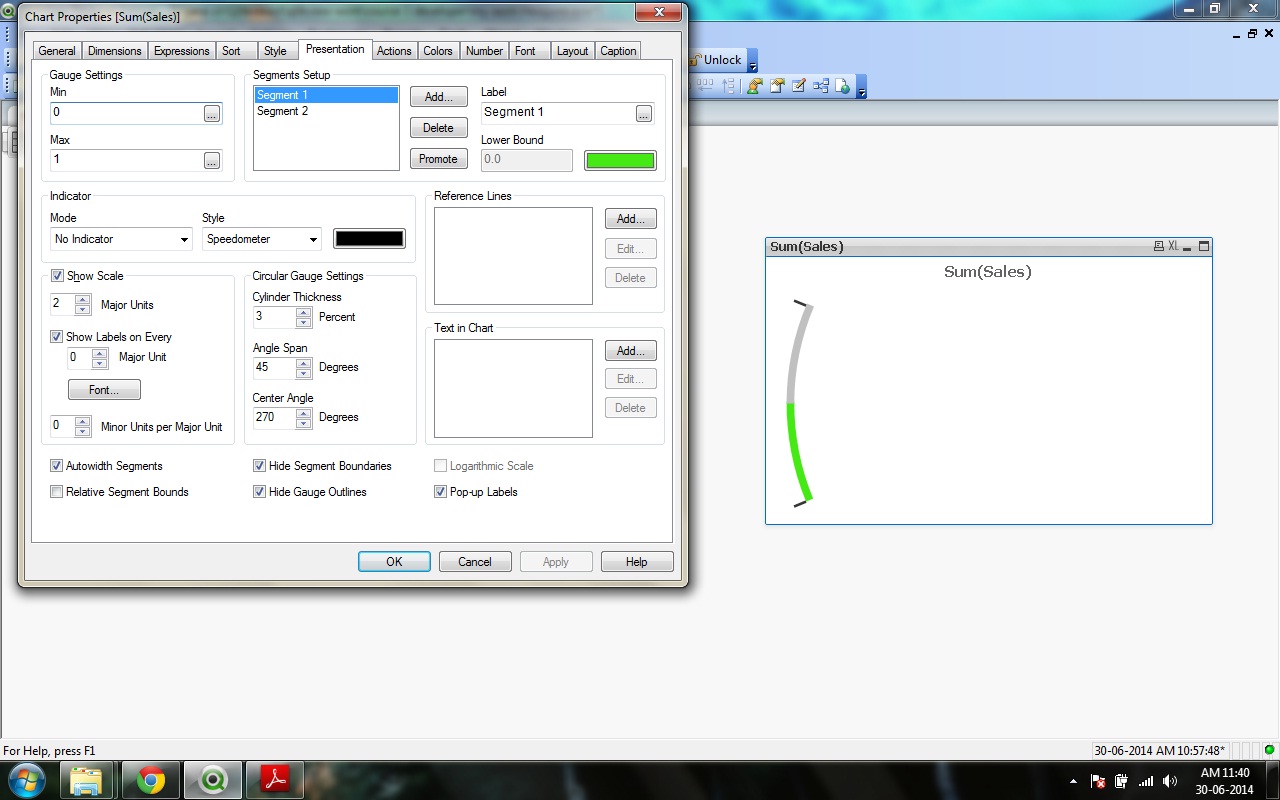Click the QlikView taskbar icon
This screenshot has height=800, width=1280.
212,780
